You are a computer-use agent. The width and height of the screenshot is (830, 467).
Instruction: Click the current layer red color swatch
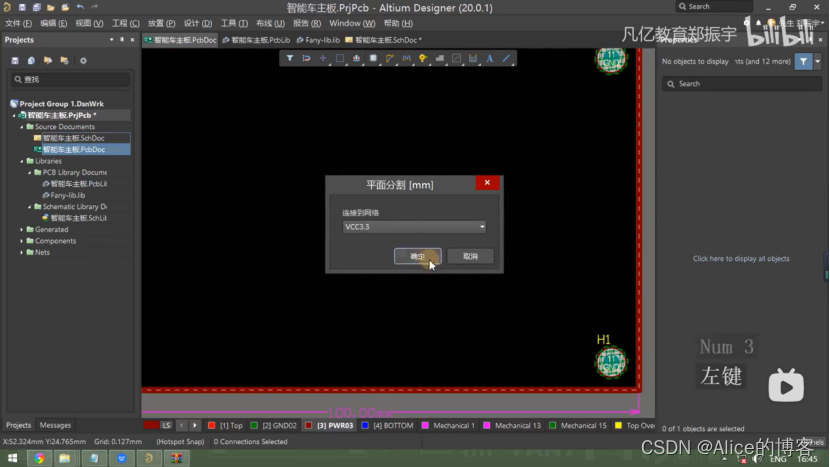pos(151,425)
